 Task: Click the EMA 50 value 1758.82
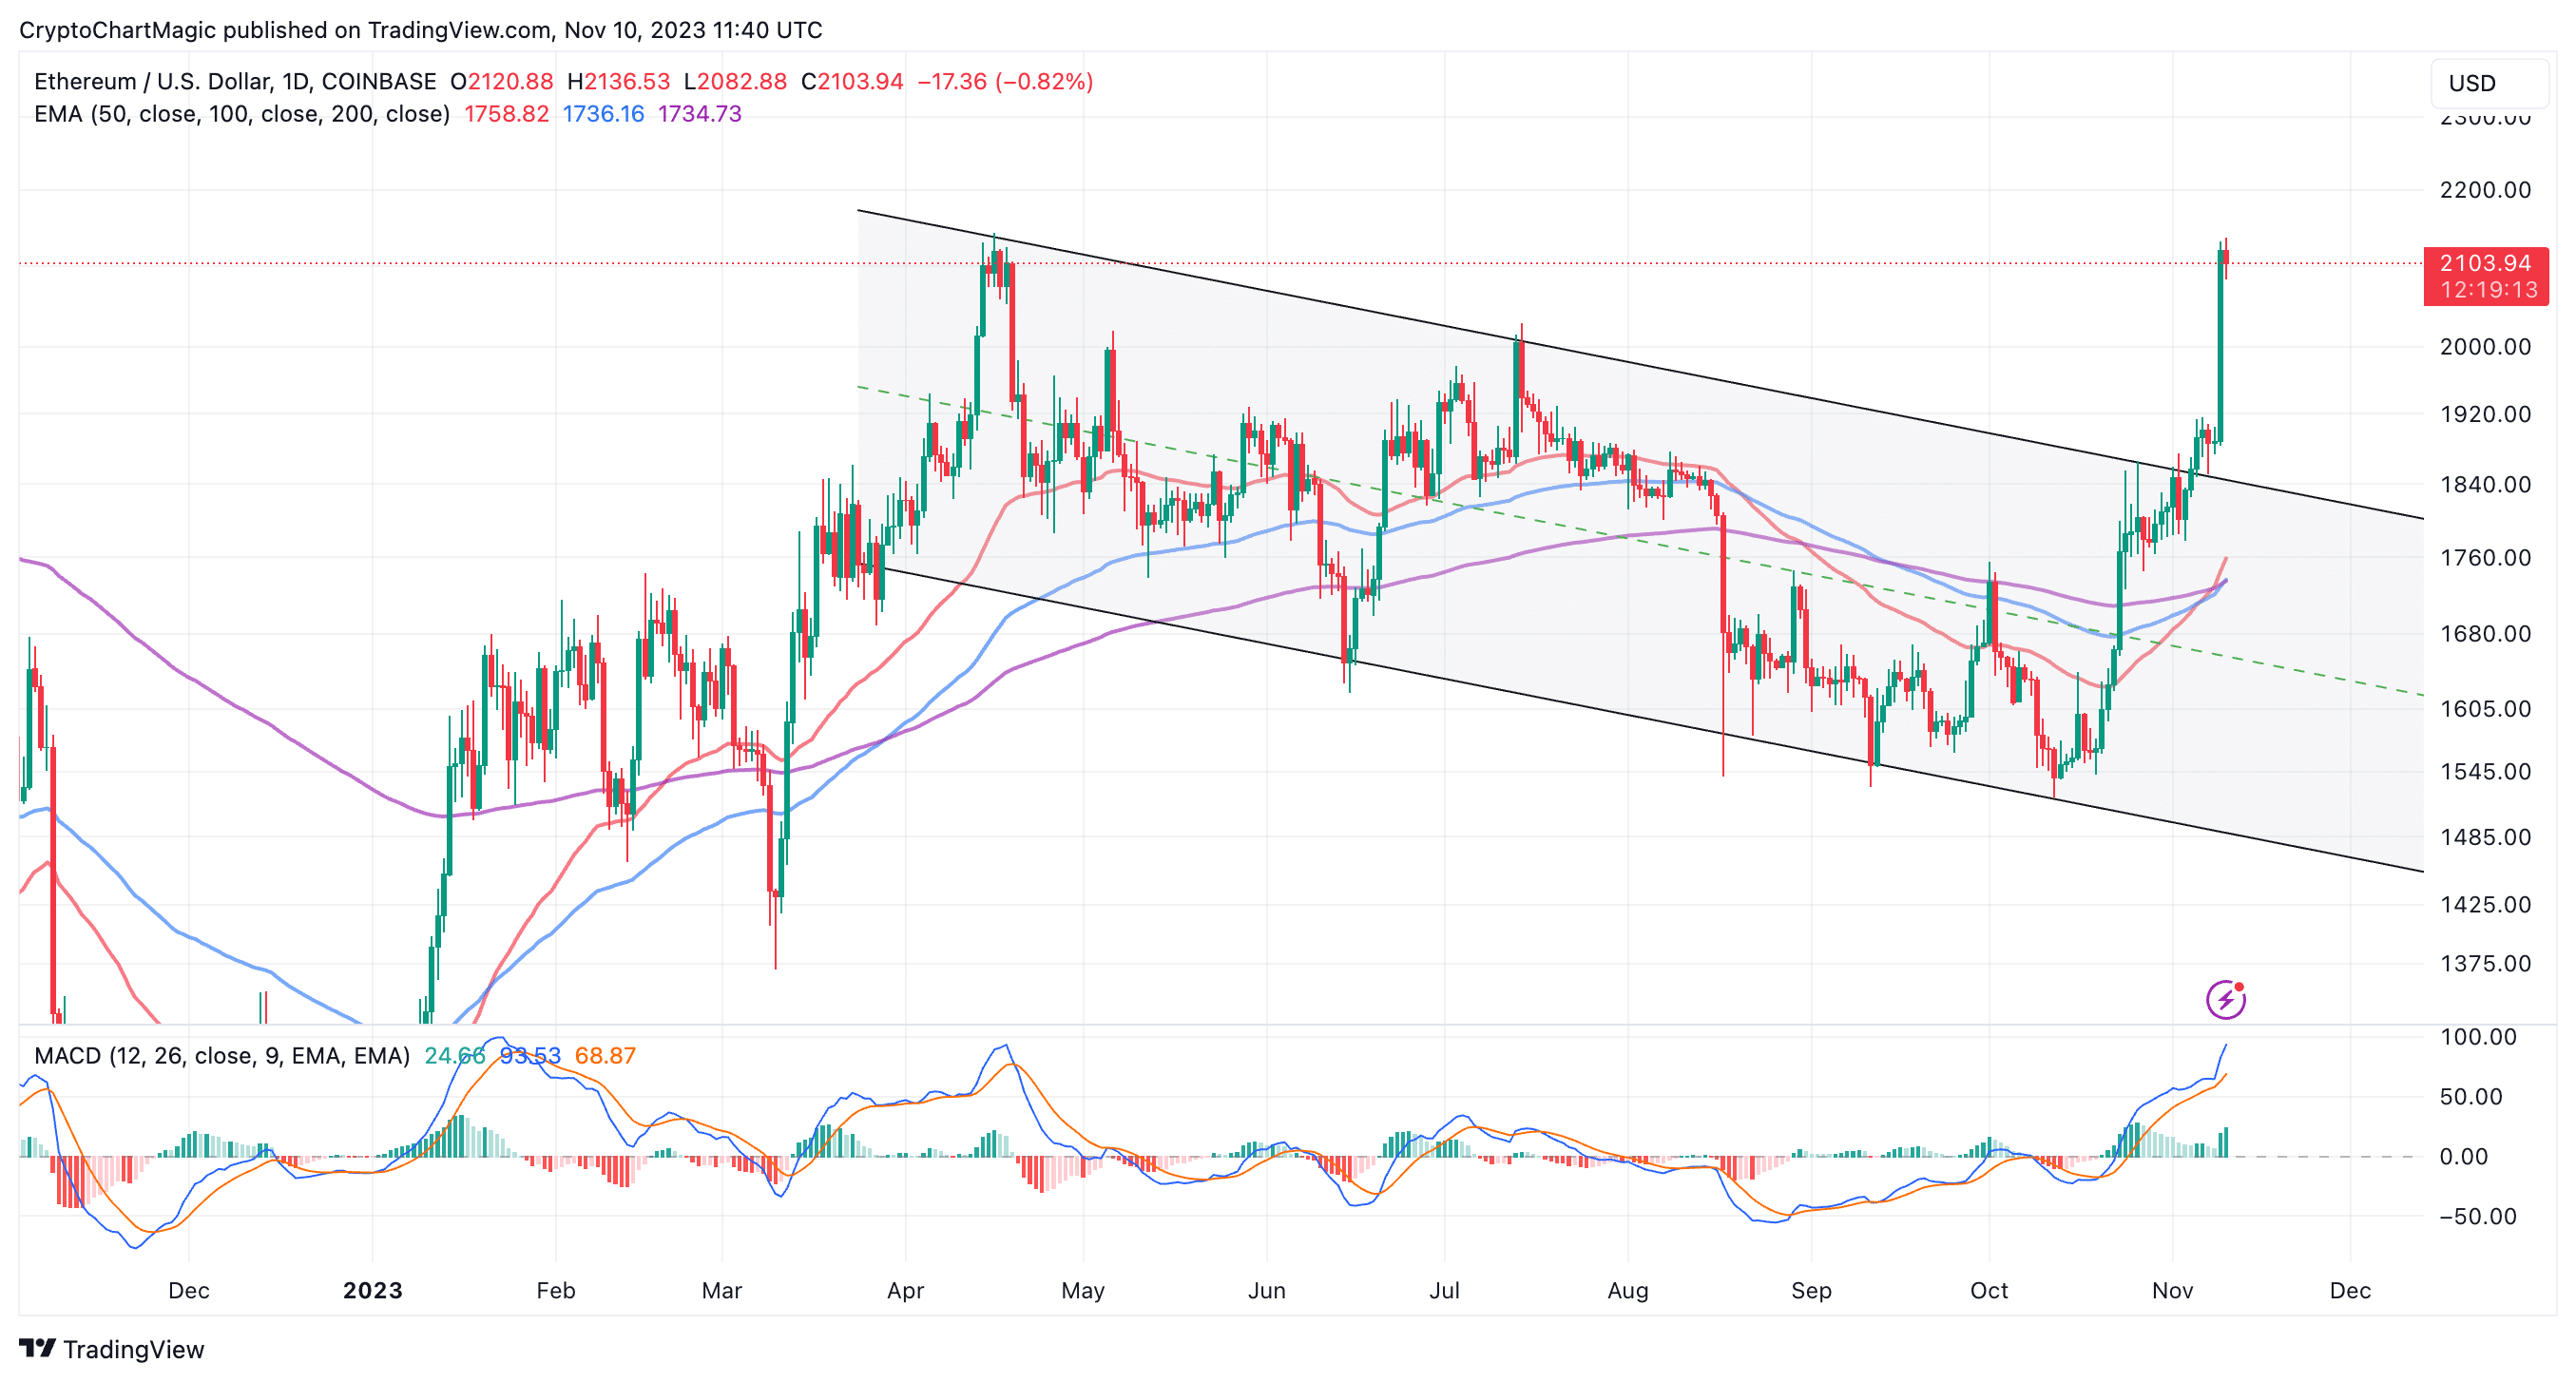point(506,114)
